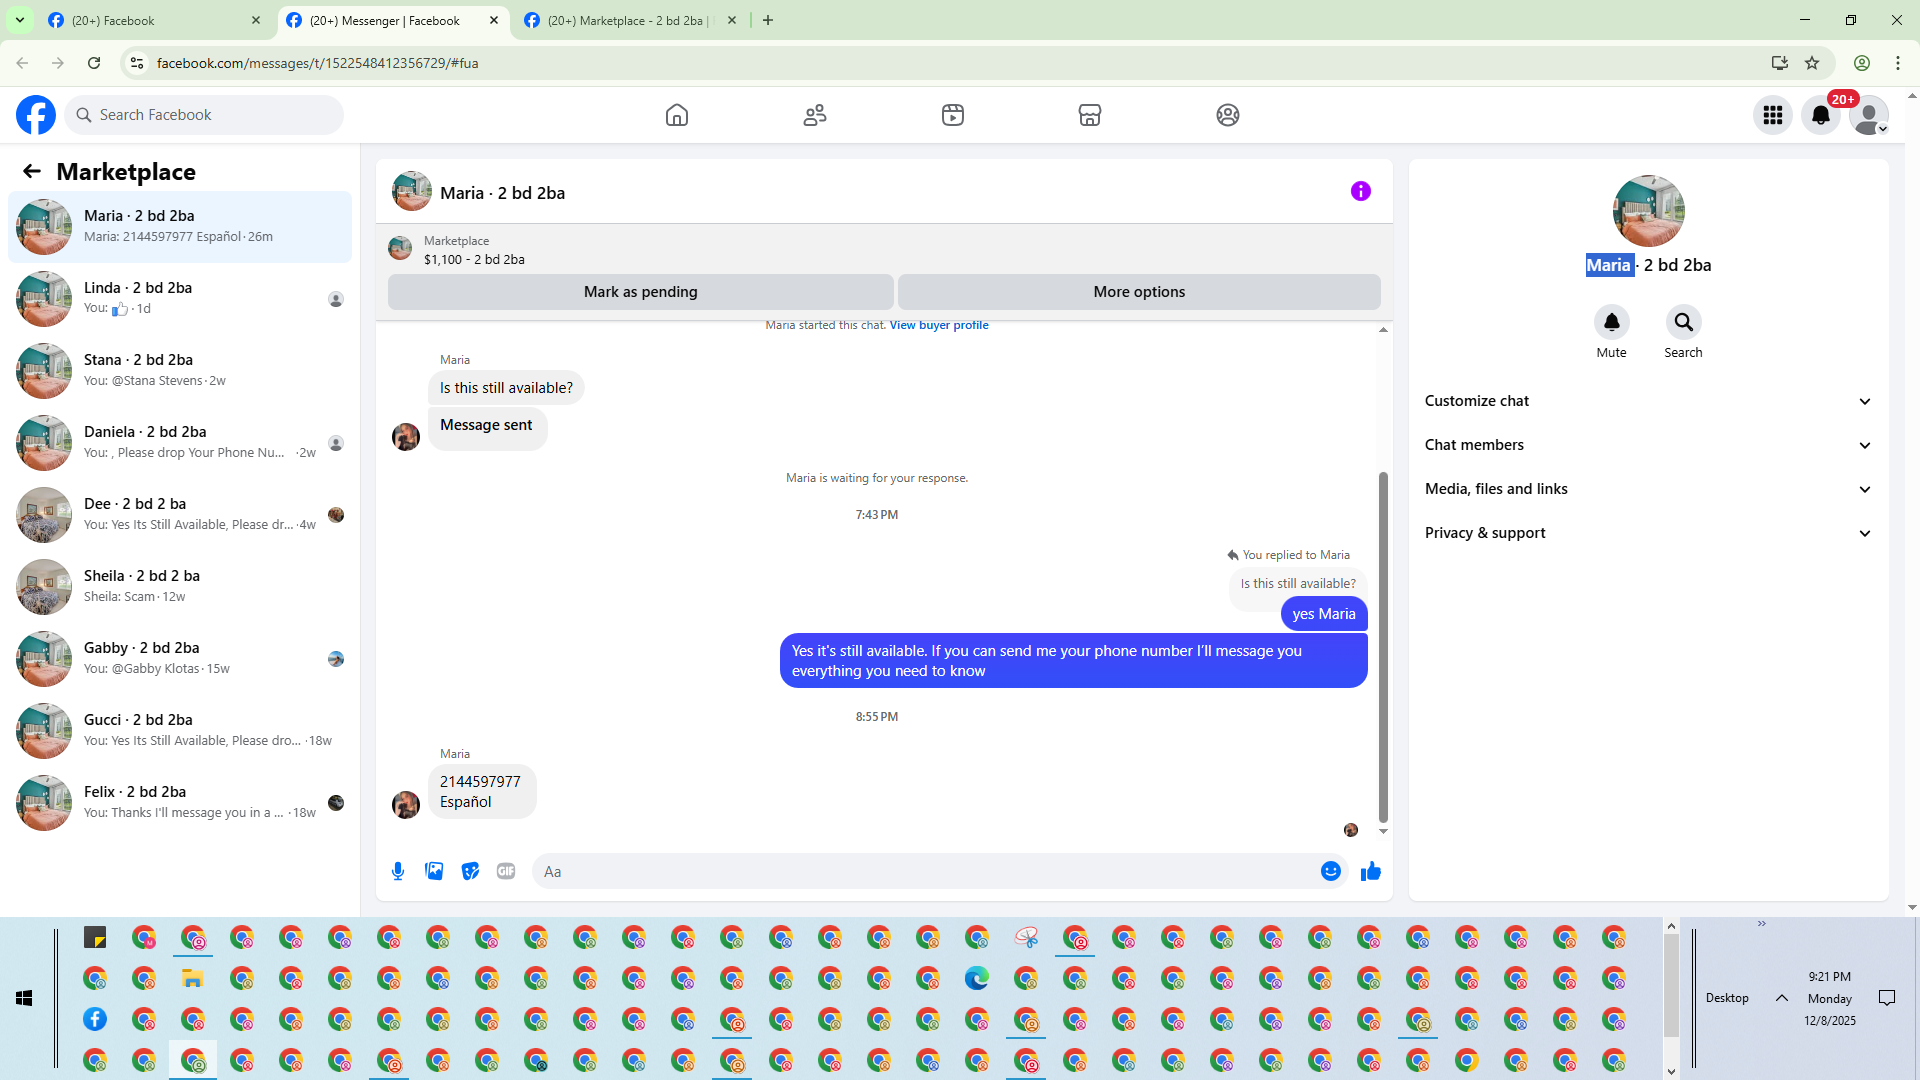Open View buyer profile link
Image resolution: width=1920 pixels, height=1080 pixels.
click(x=939, y=325)
